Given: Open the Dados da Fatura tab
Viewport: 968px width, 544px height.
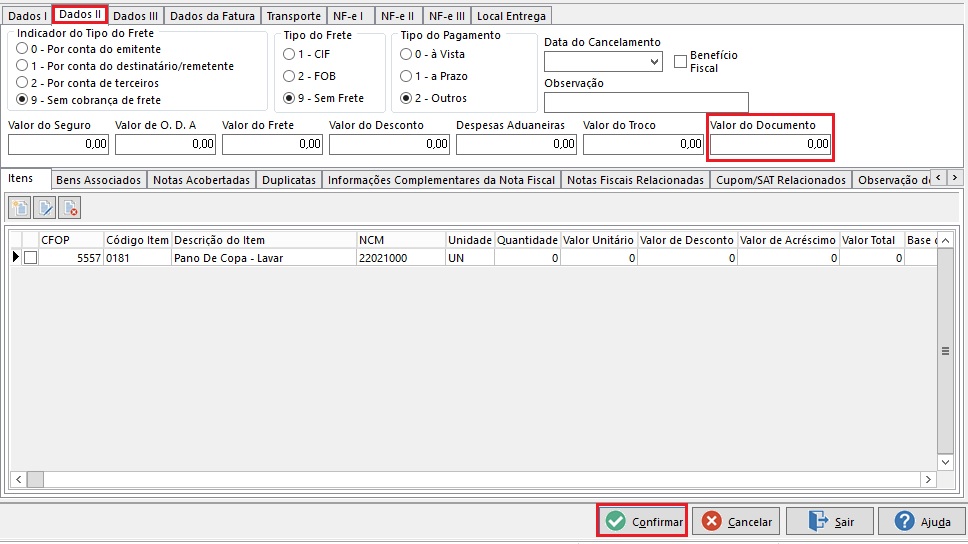Looking at the screenshot, I should coord(212,15).
